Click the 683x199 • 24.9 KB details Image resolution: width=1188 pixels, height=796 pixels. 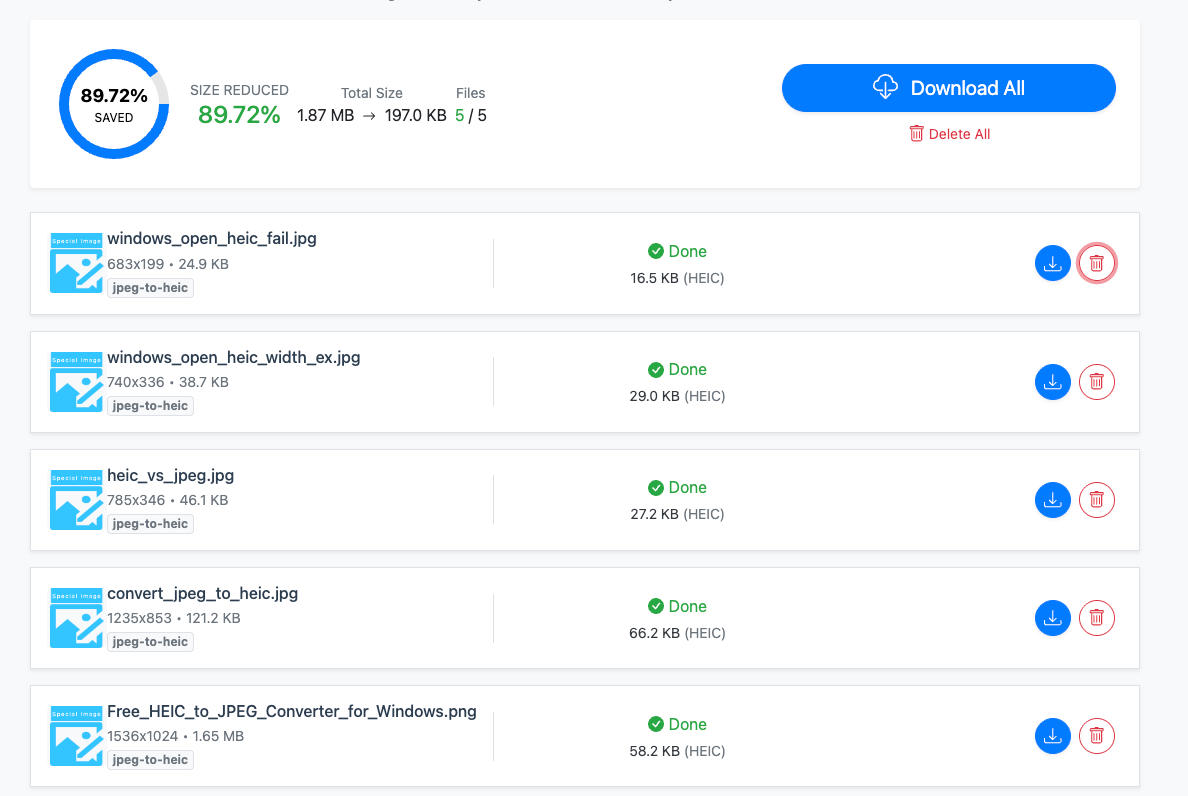pos(168,264)
